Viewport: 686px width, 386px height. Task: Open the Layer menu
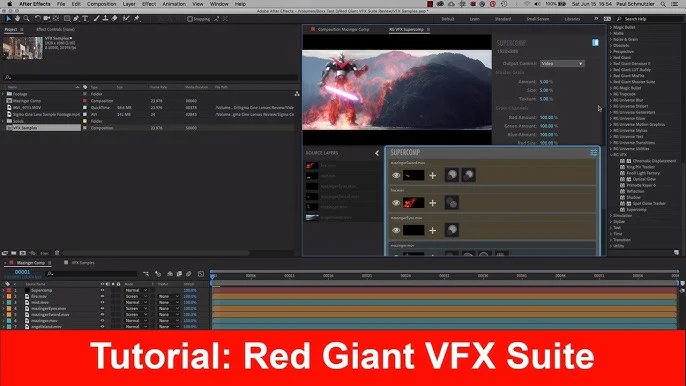129,4
